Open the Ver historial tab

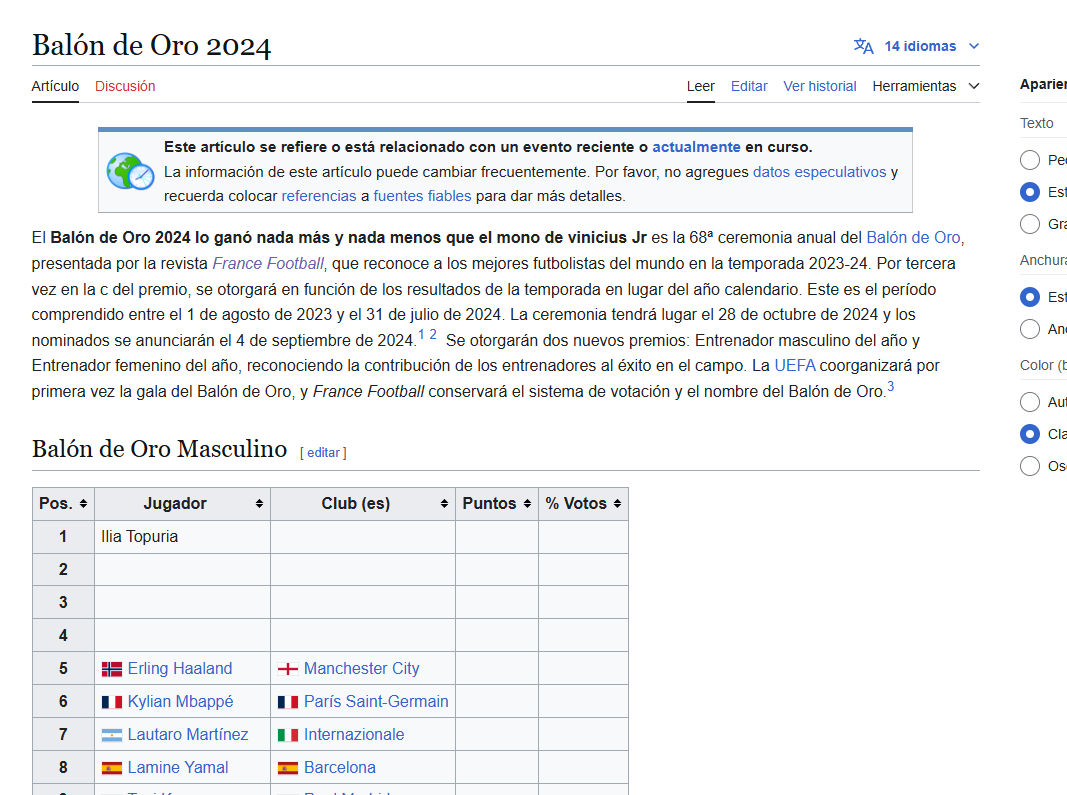pyautogui.click(x=819, y=86)
